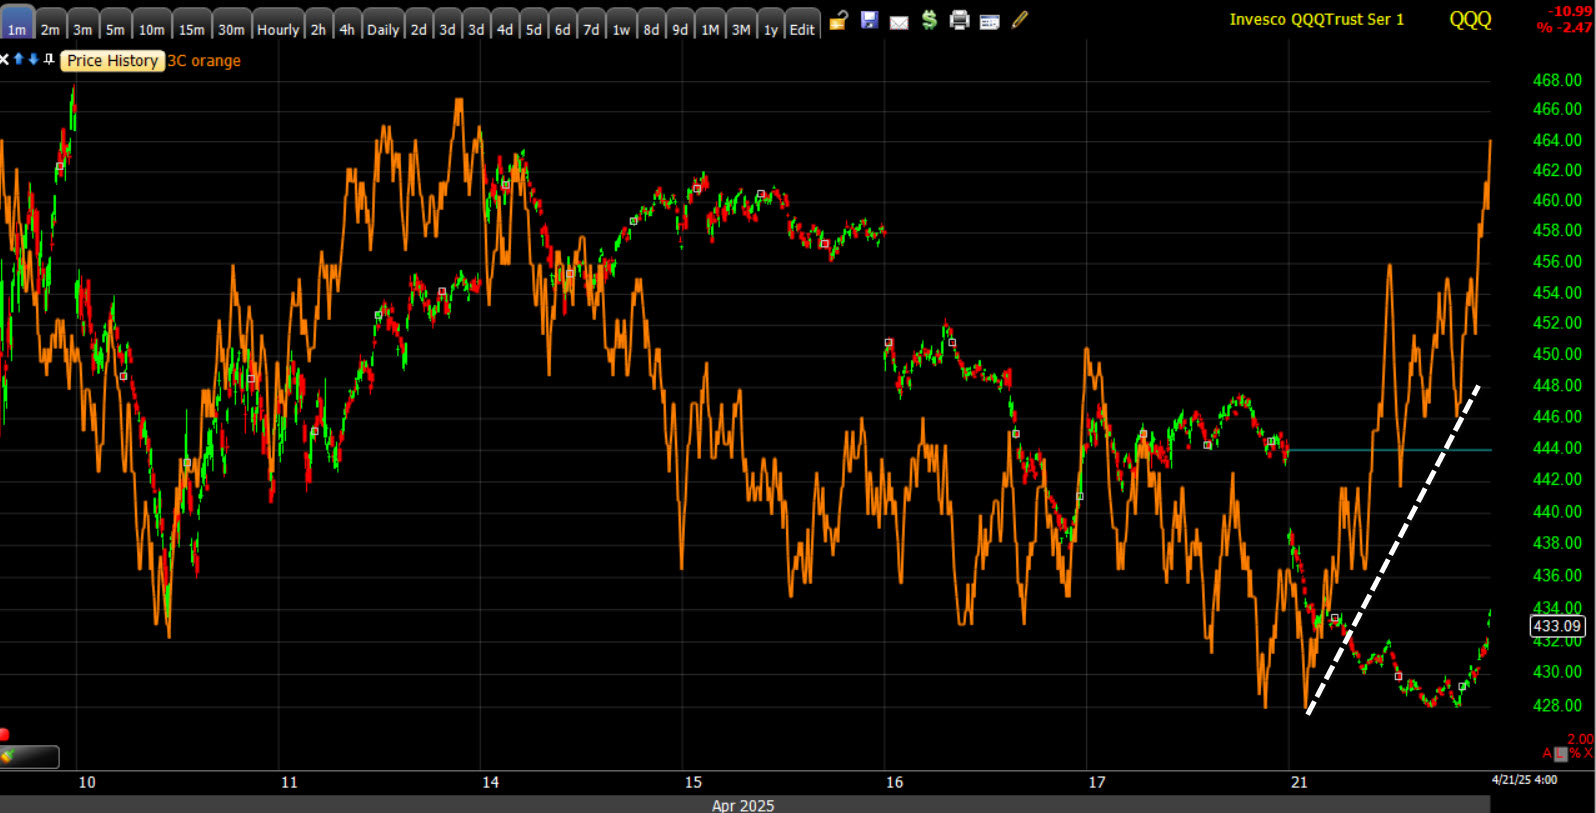Image resolution: width=1596 pixels, height=813 pixels.
Task: Click the % -2.47 percent change
Action: [x=1564, y=27]
